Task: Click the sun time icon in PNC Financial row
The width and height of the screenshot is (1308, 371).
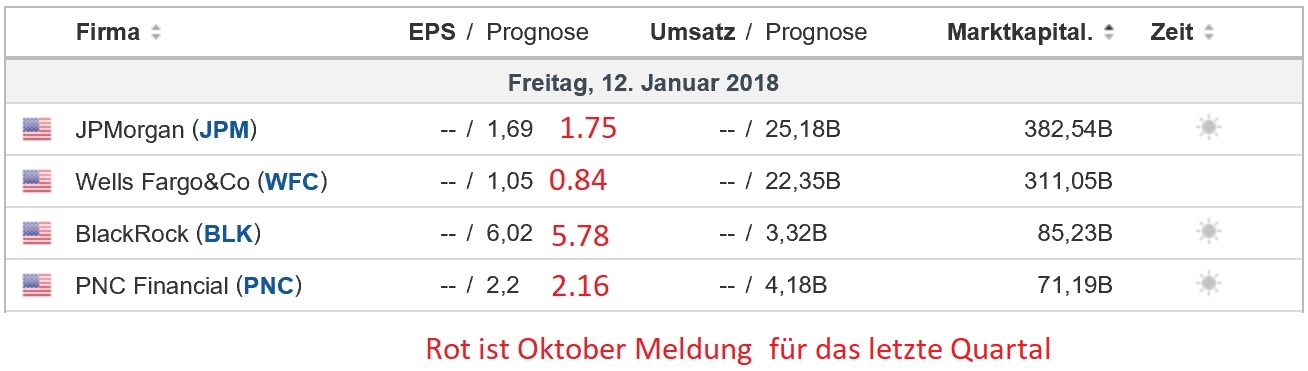Action: tap(1209, 285)
